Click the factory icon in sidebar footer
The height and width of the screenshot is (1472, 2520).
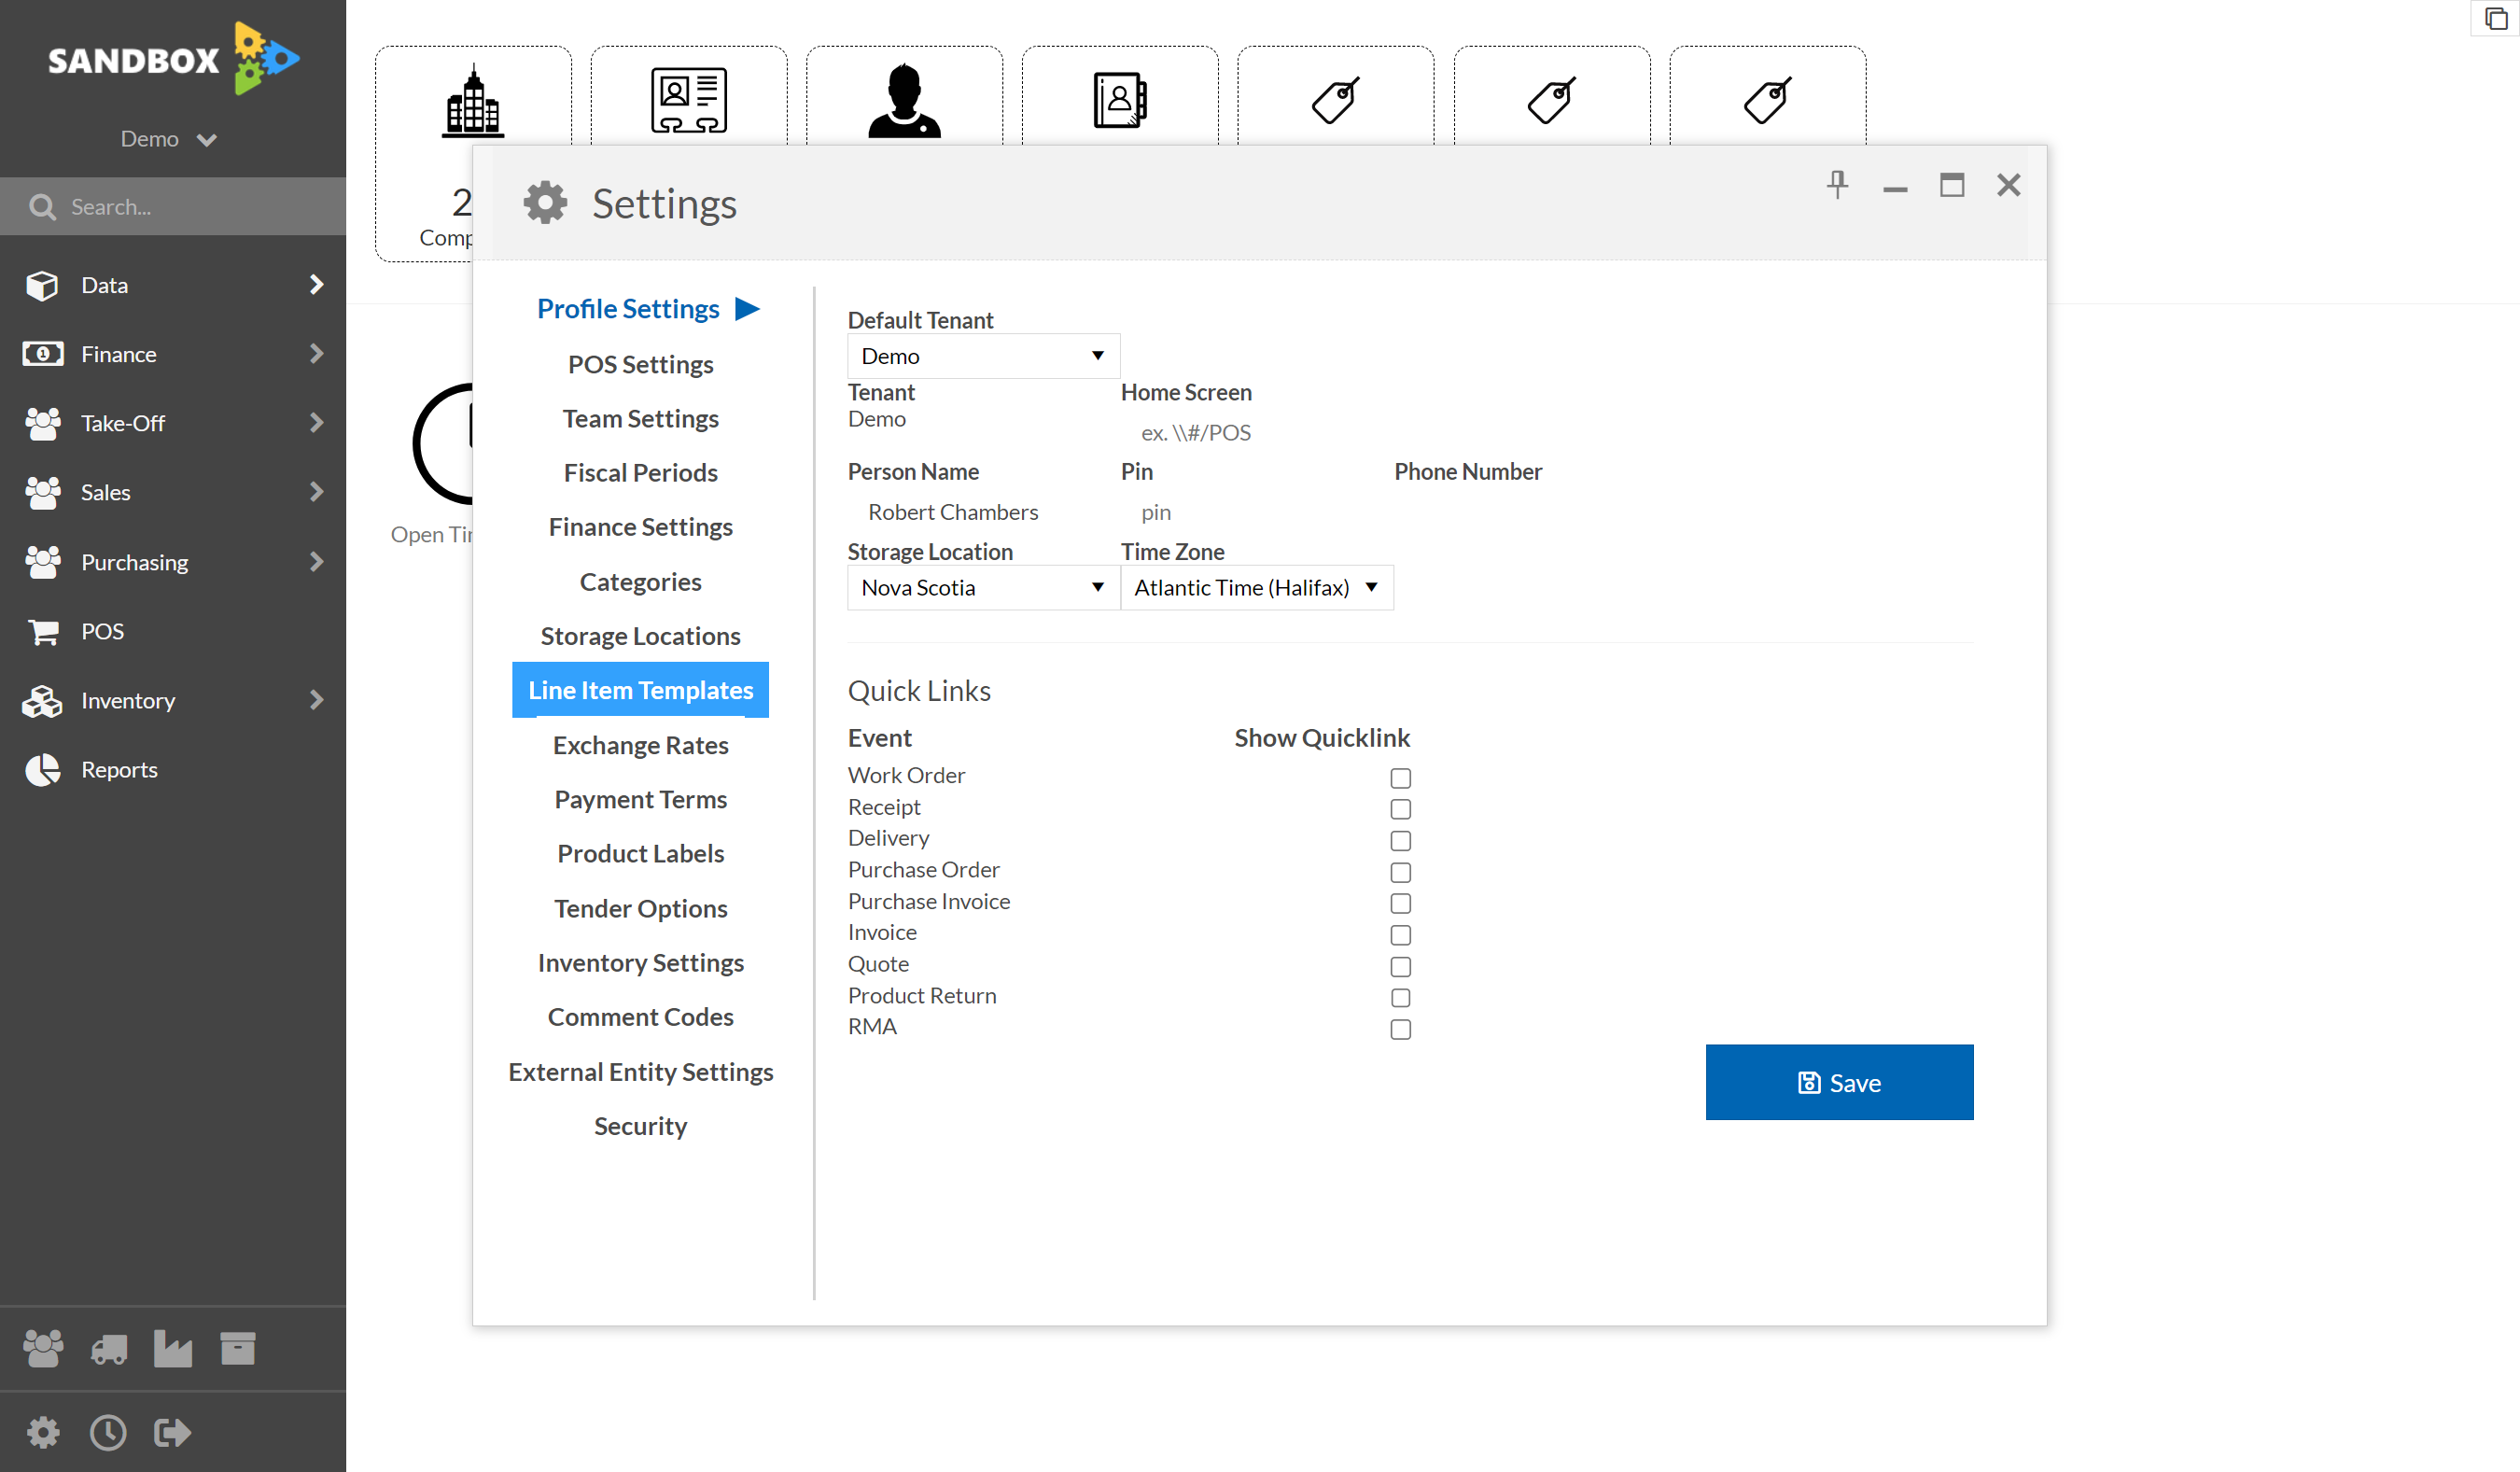(x=173, y=1349)
